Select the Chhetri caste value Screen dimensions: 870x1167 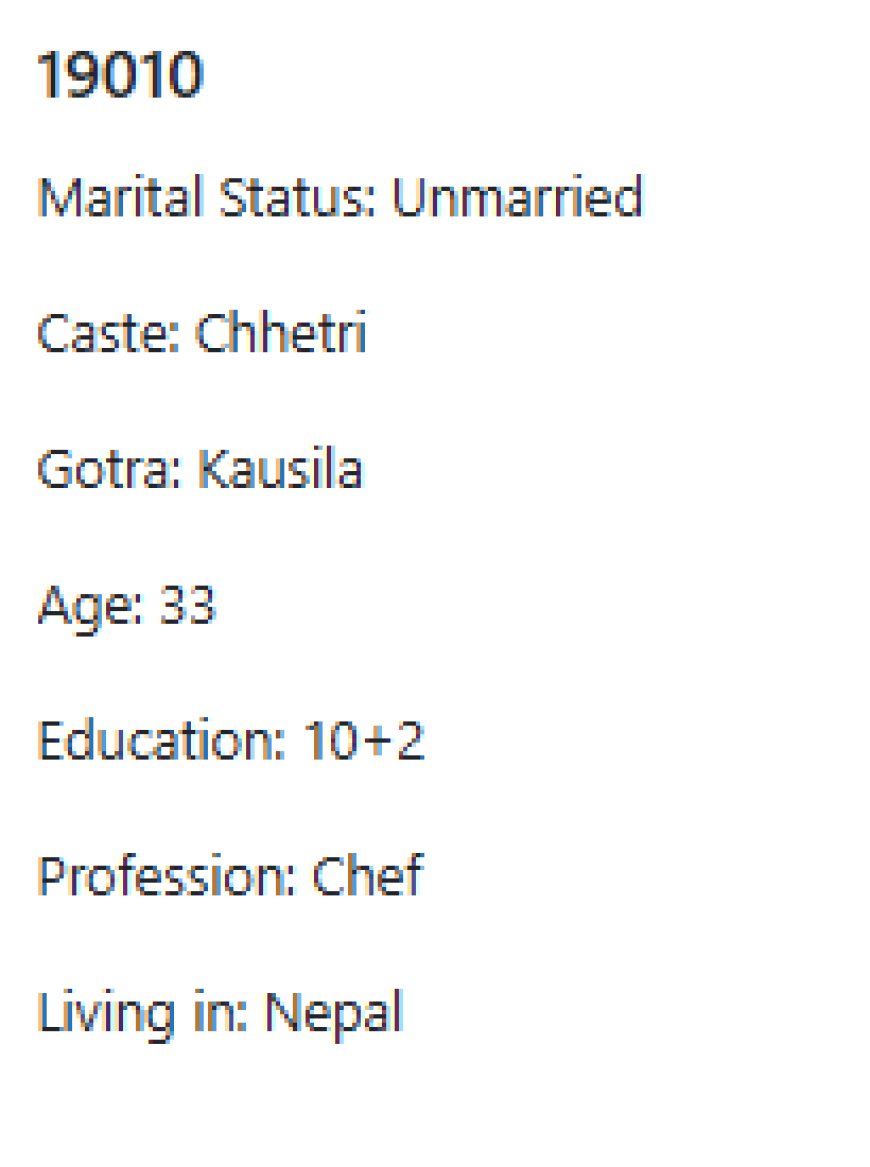[281, 333]
